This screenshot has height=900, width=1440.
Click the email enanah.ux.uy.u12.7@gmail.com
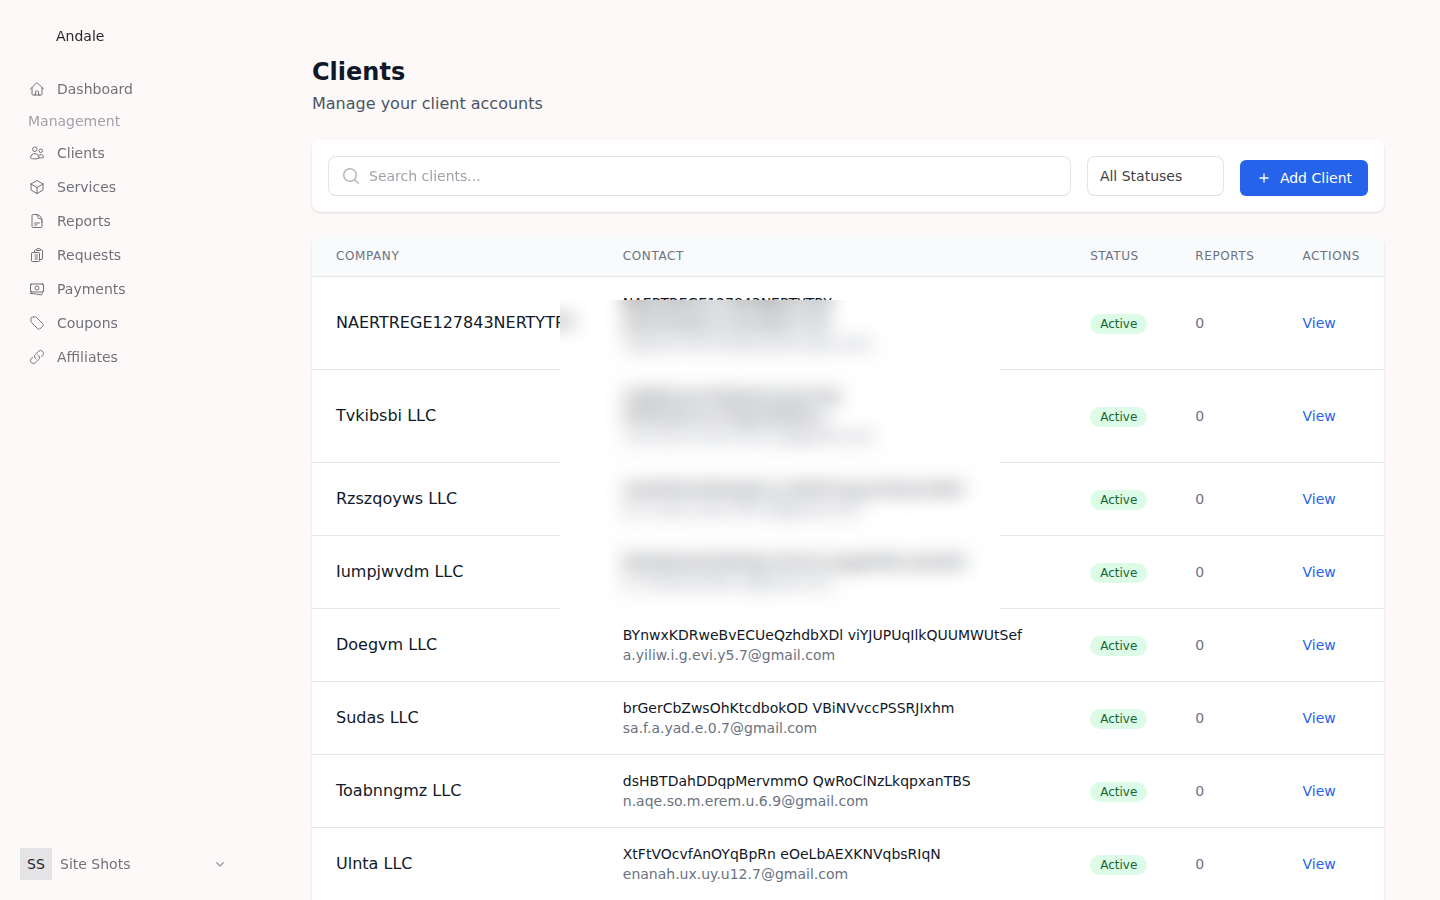(735, 874)
